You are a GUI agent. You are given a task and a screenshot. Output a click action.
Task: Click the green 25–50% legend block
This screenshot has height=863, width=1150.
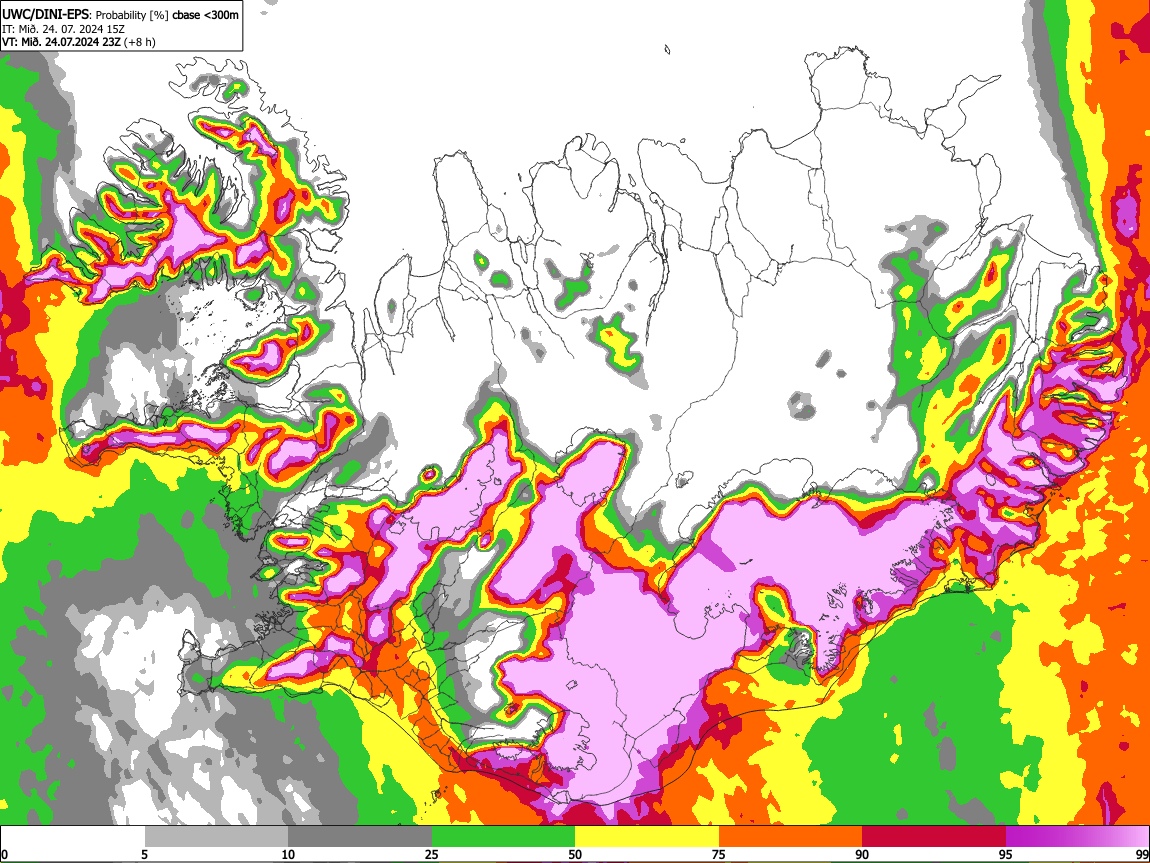click(x=503, y=837)
